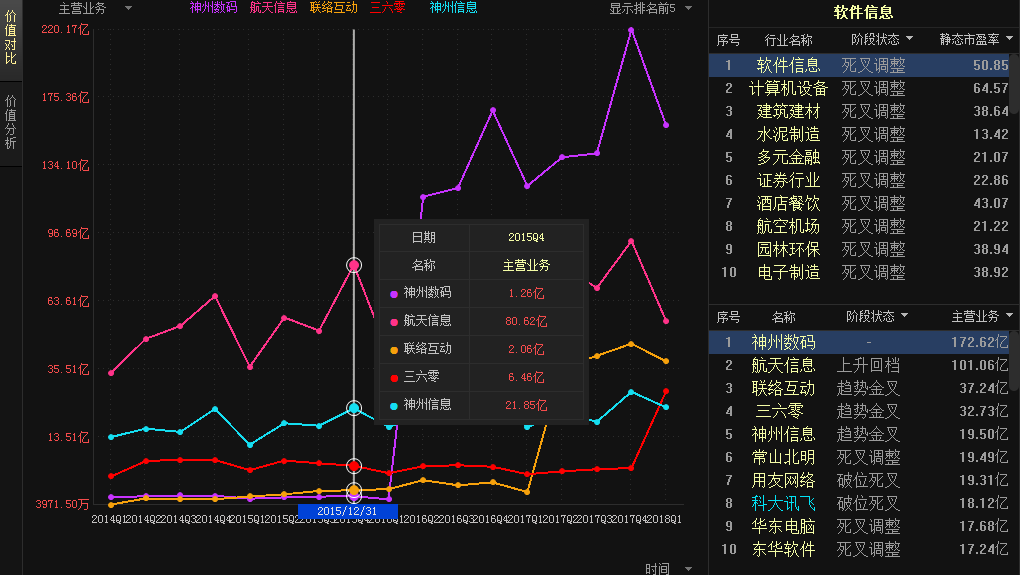Select the 证券行业 industry row
1020x575 pixels.
pyautogui.click(x=861, y=180)
